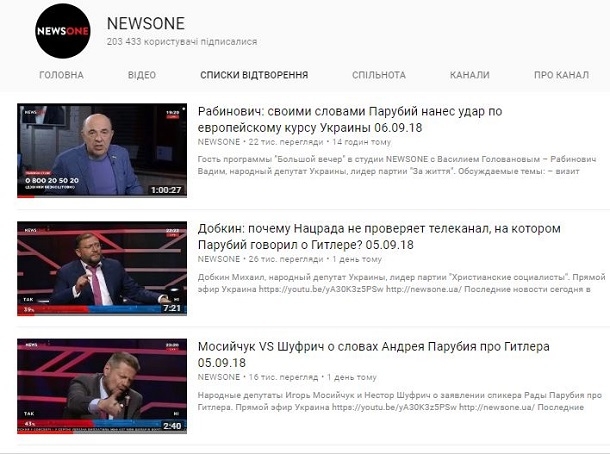
Task: Select the СПИСКИ ВІДТВОРЕННЯ tab
Action: point(254,75)
